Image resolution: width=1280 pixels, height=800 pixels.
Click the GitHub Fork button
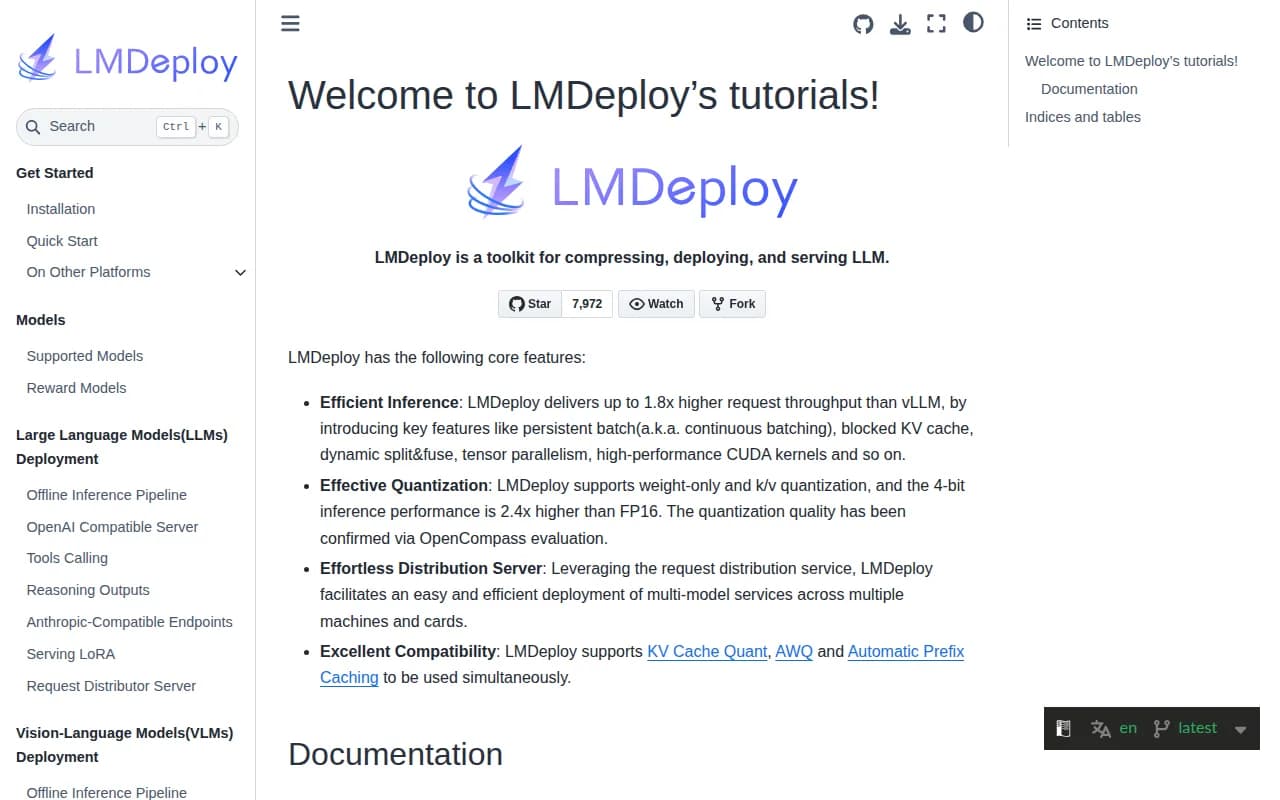tap(732, 304)
